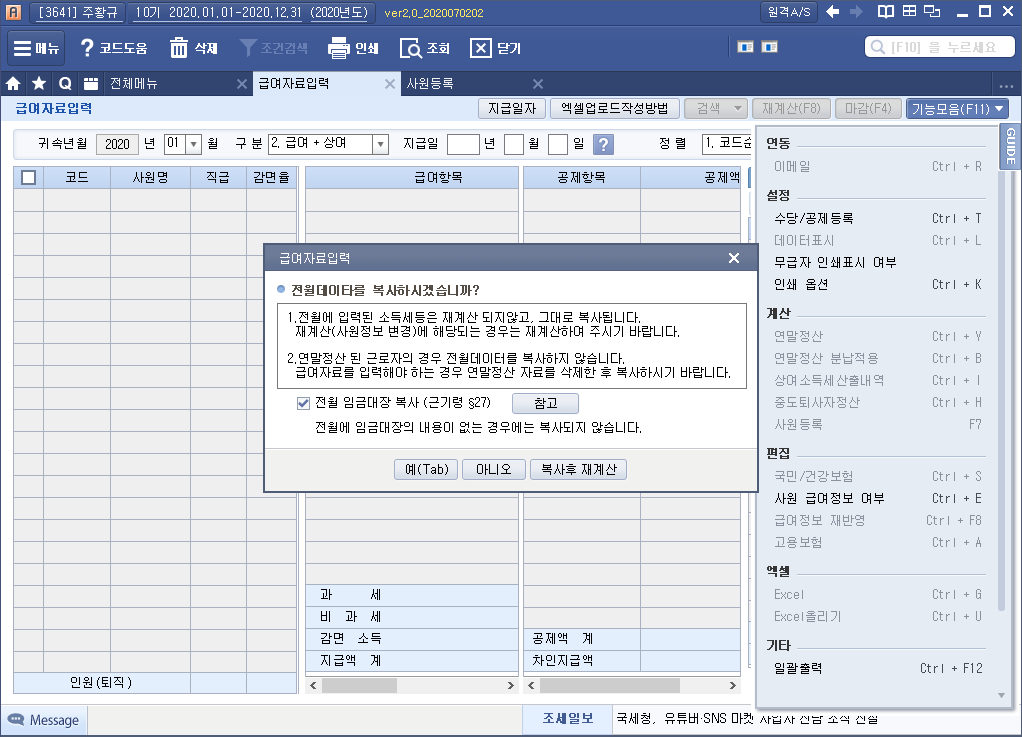The height and width of the screenshot is (737, 1022).
Task: Click the 차인지급액 row label
Action: (562, 660)
